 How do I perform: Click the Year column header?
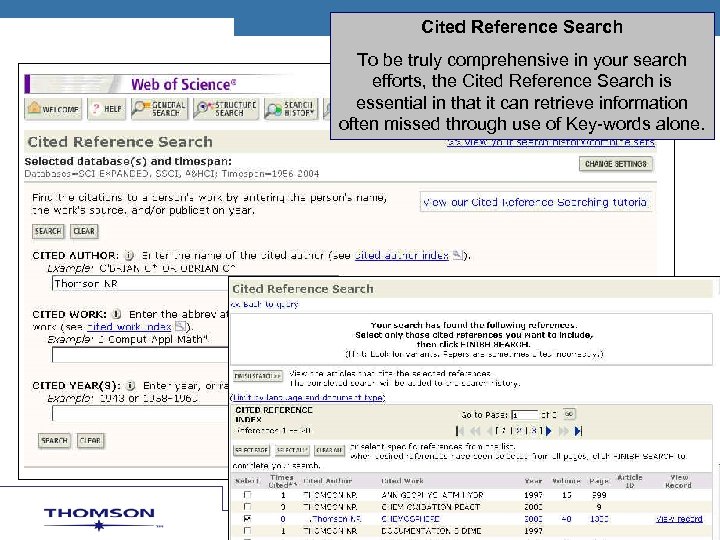(533, 481)
